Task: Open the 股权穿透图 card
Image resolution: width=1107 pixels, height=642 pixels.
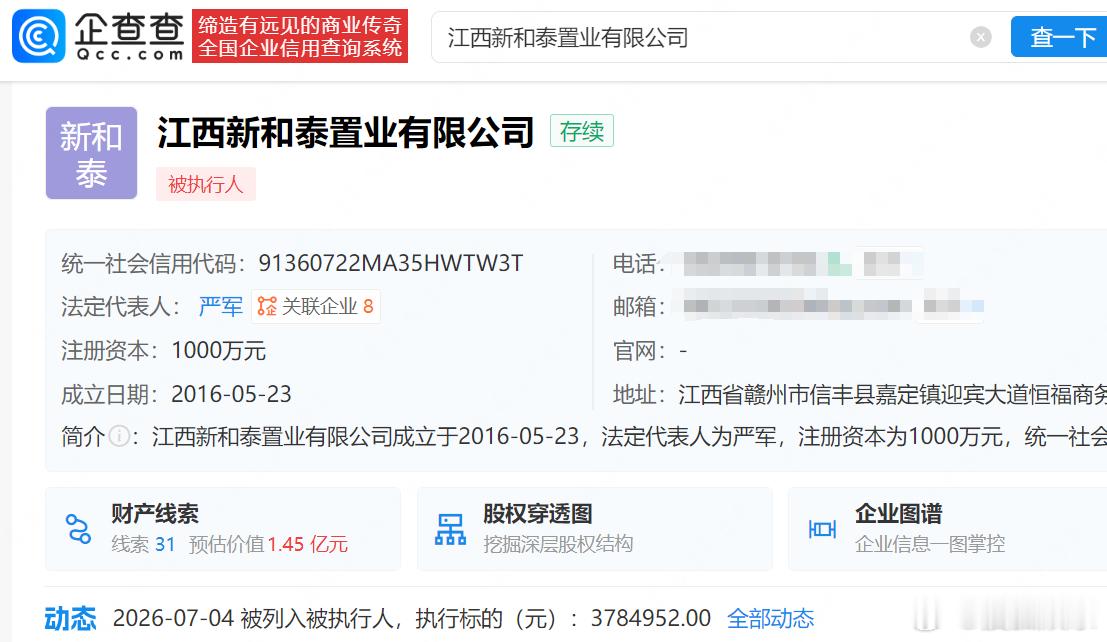Action: pos(594,528)
